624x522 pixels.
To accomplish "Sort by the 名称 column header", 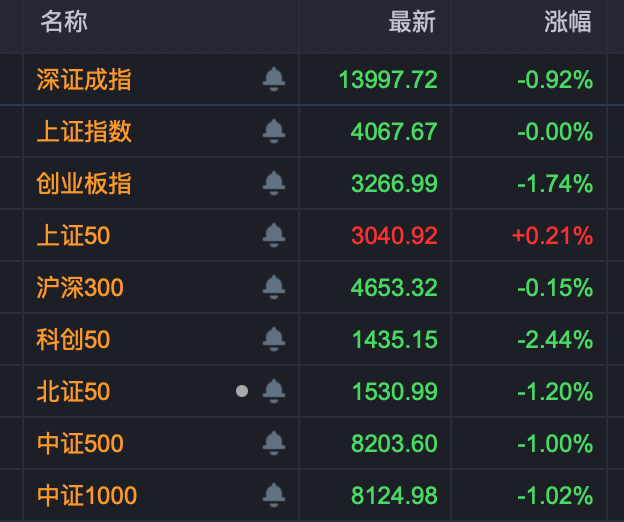I will (64, 23).
